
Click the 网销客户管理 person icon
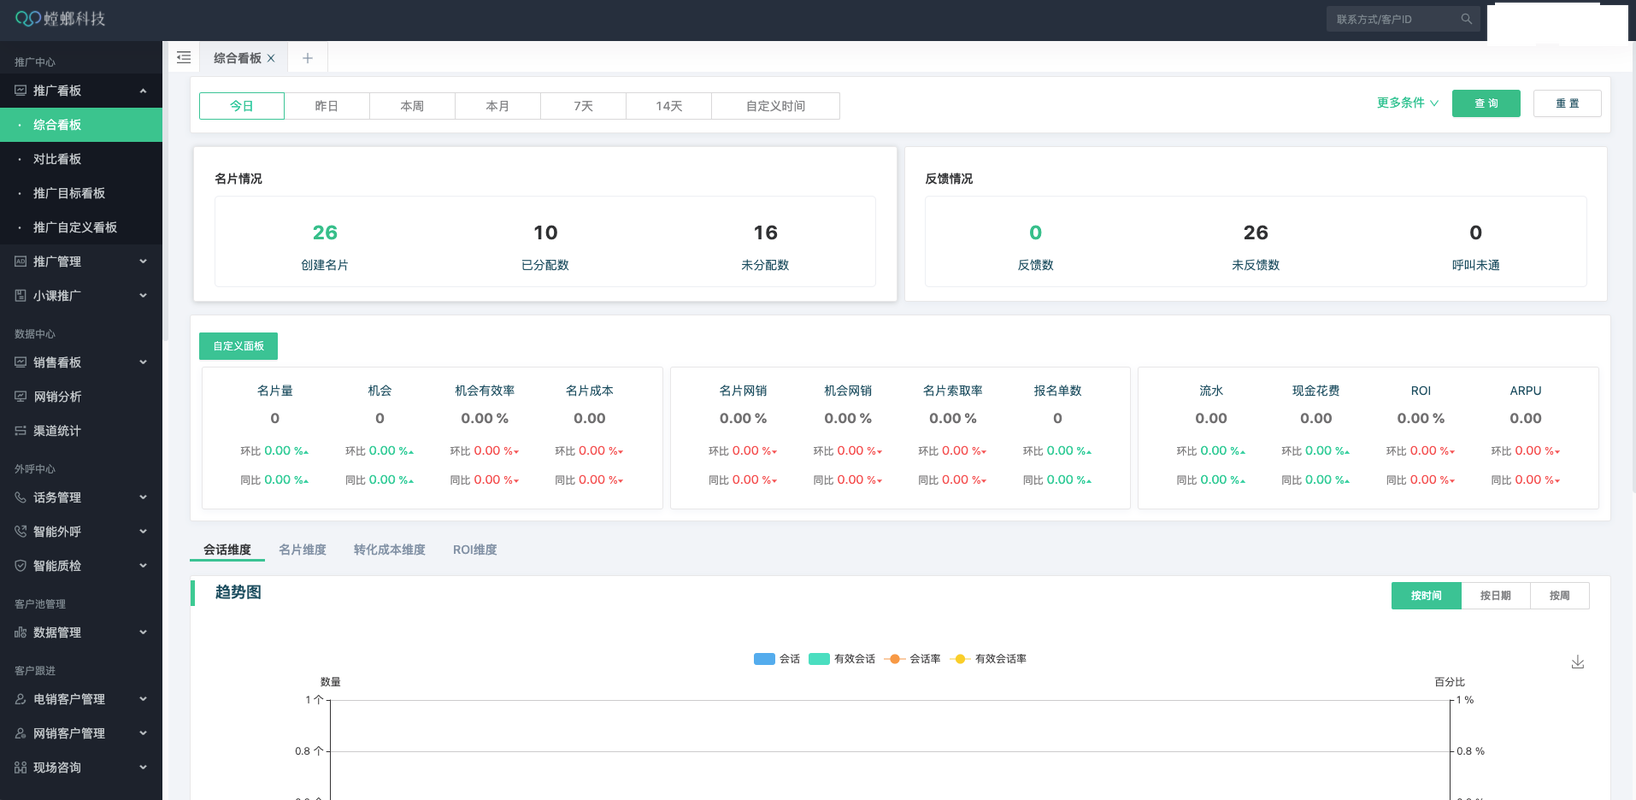20,733
